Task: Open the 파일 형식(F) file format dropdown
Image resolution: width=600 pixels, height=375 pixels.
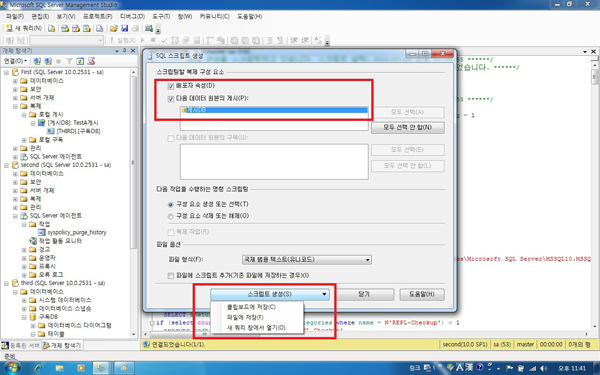Action: (x=307, y=260)
